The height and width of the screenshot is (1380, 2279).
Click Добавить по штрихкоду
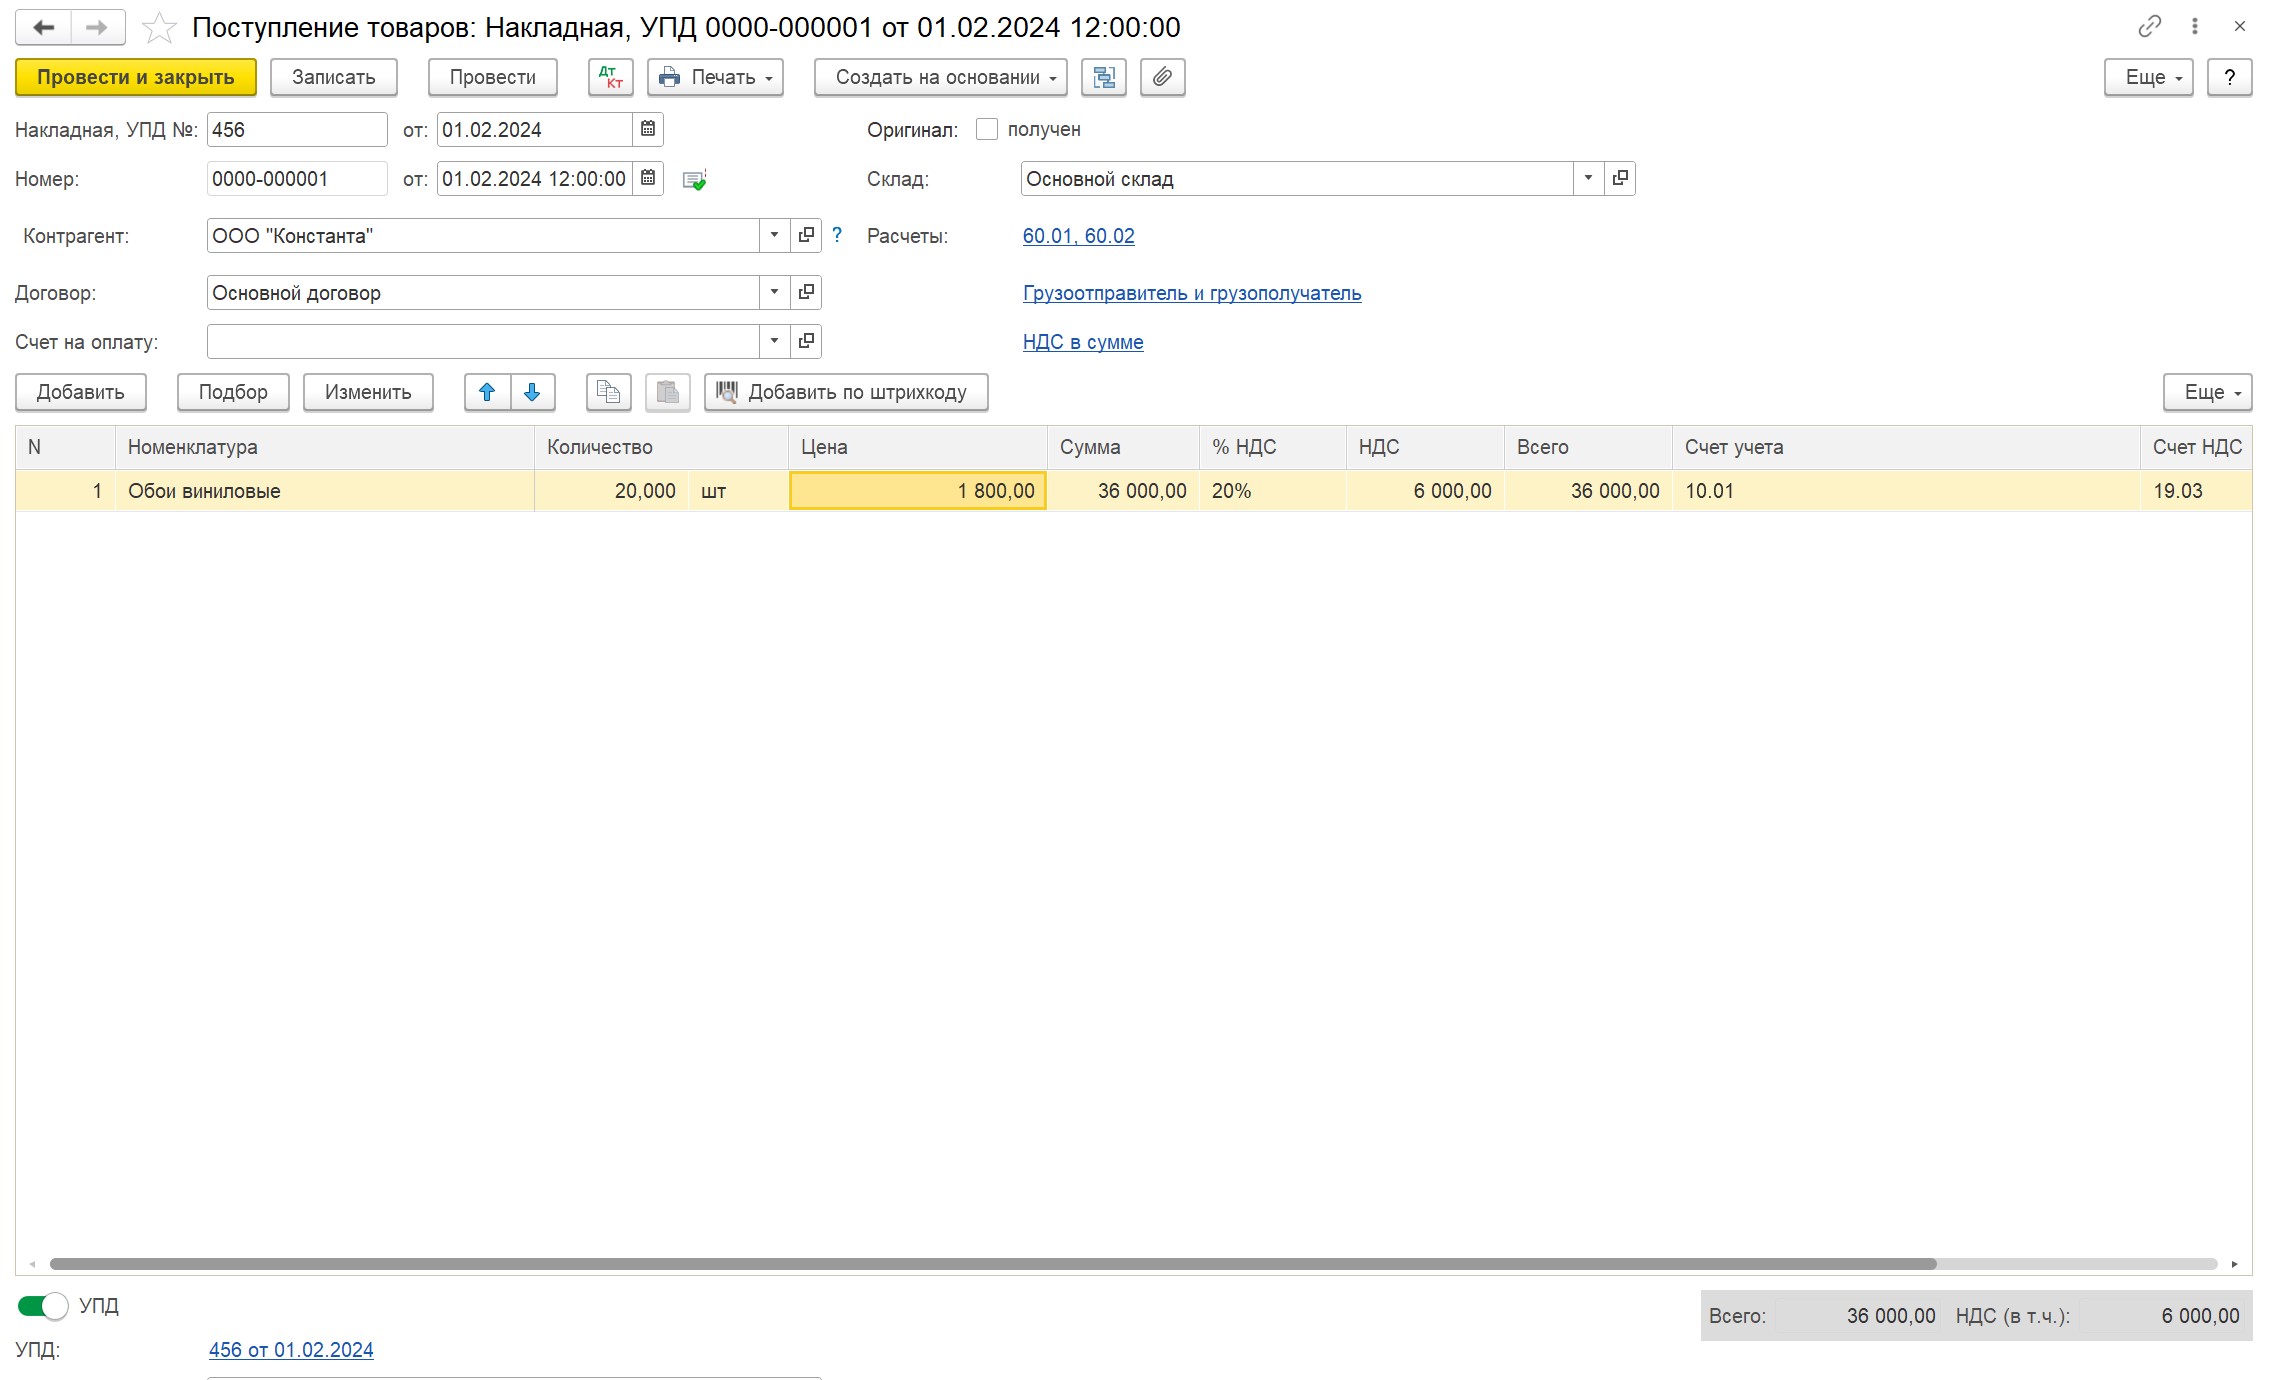846,392
